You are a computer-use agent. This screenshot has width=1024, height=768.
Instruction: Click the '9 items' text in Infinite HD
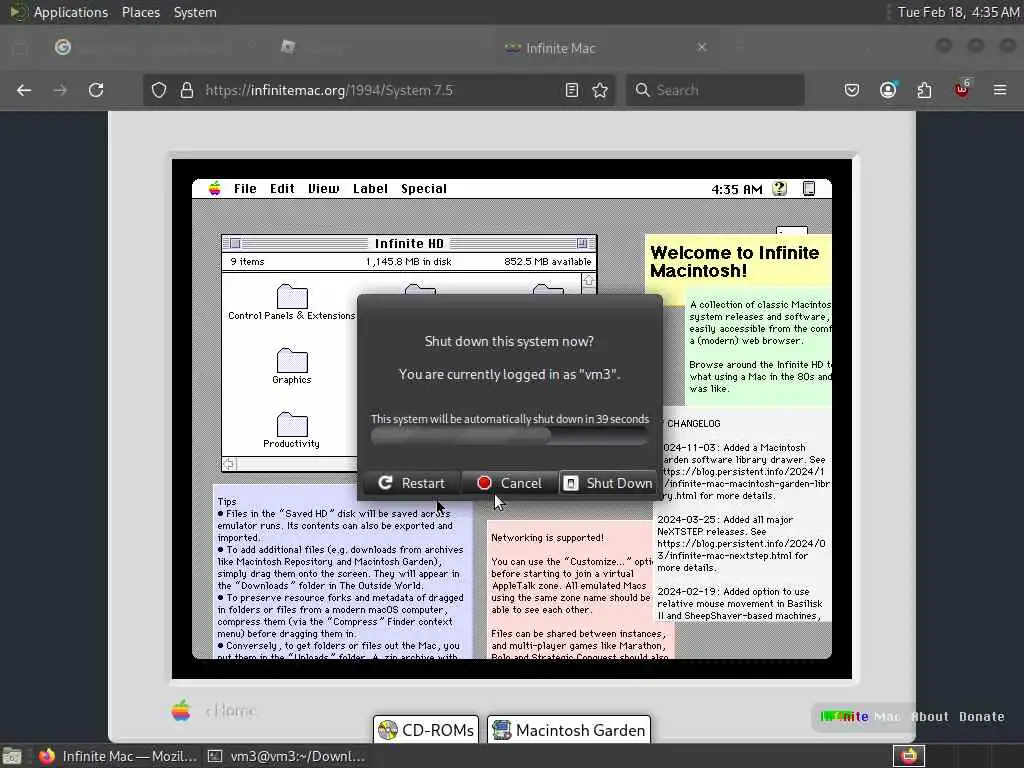click(x=248, y=262)
